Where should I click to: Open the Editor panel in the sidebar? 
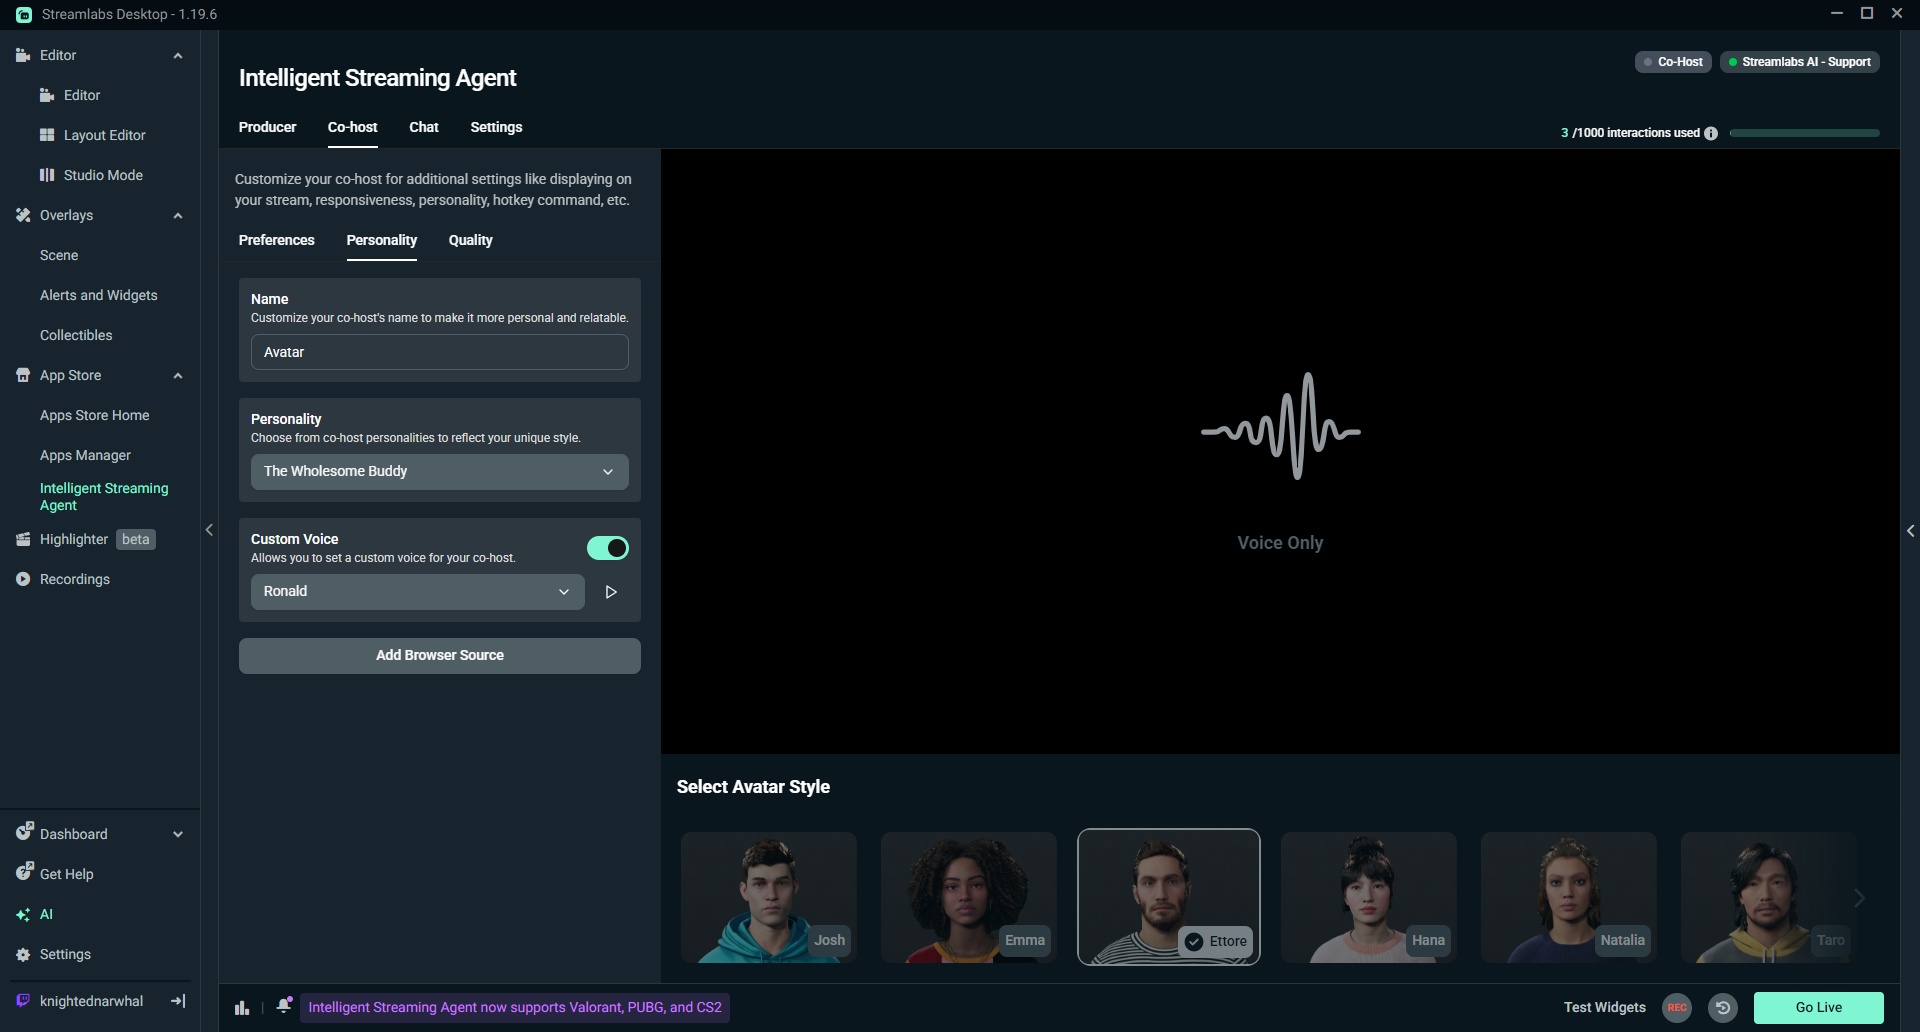click(83, 95)
